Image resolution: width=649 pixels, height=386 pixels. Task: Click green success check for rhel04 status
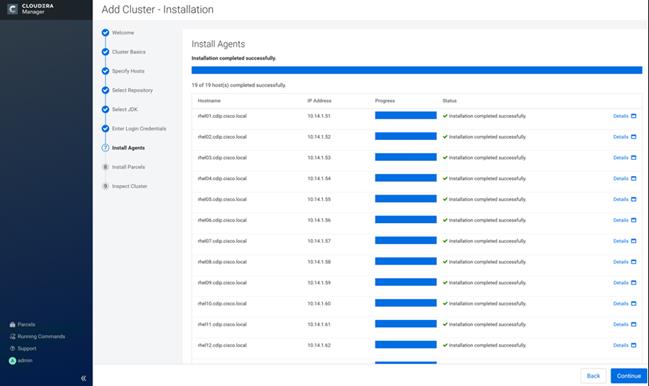[x=445, y=178]
